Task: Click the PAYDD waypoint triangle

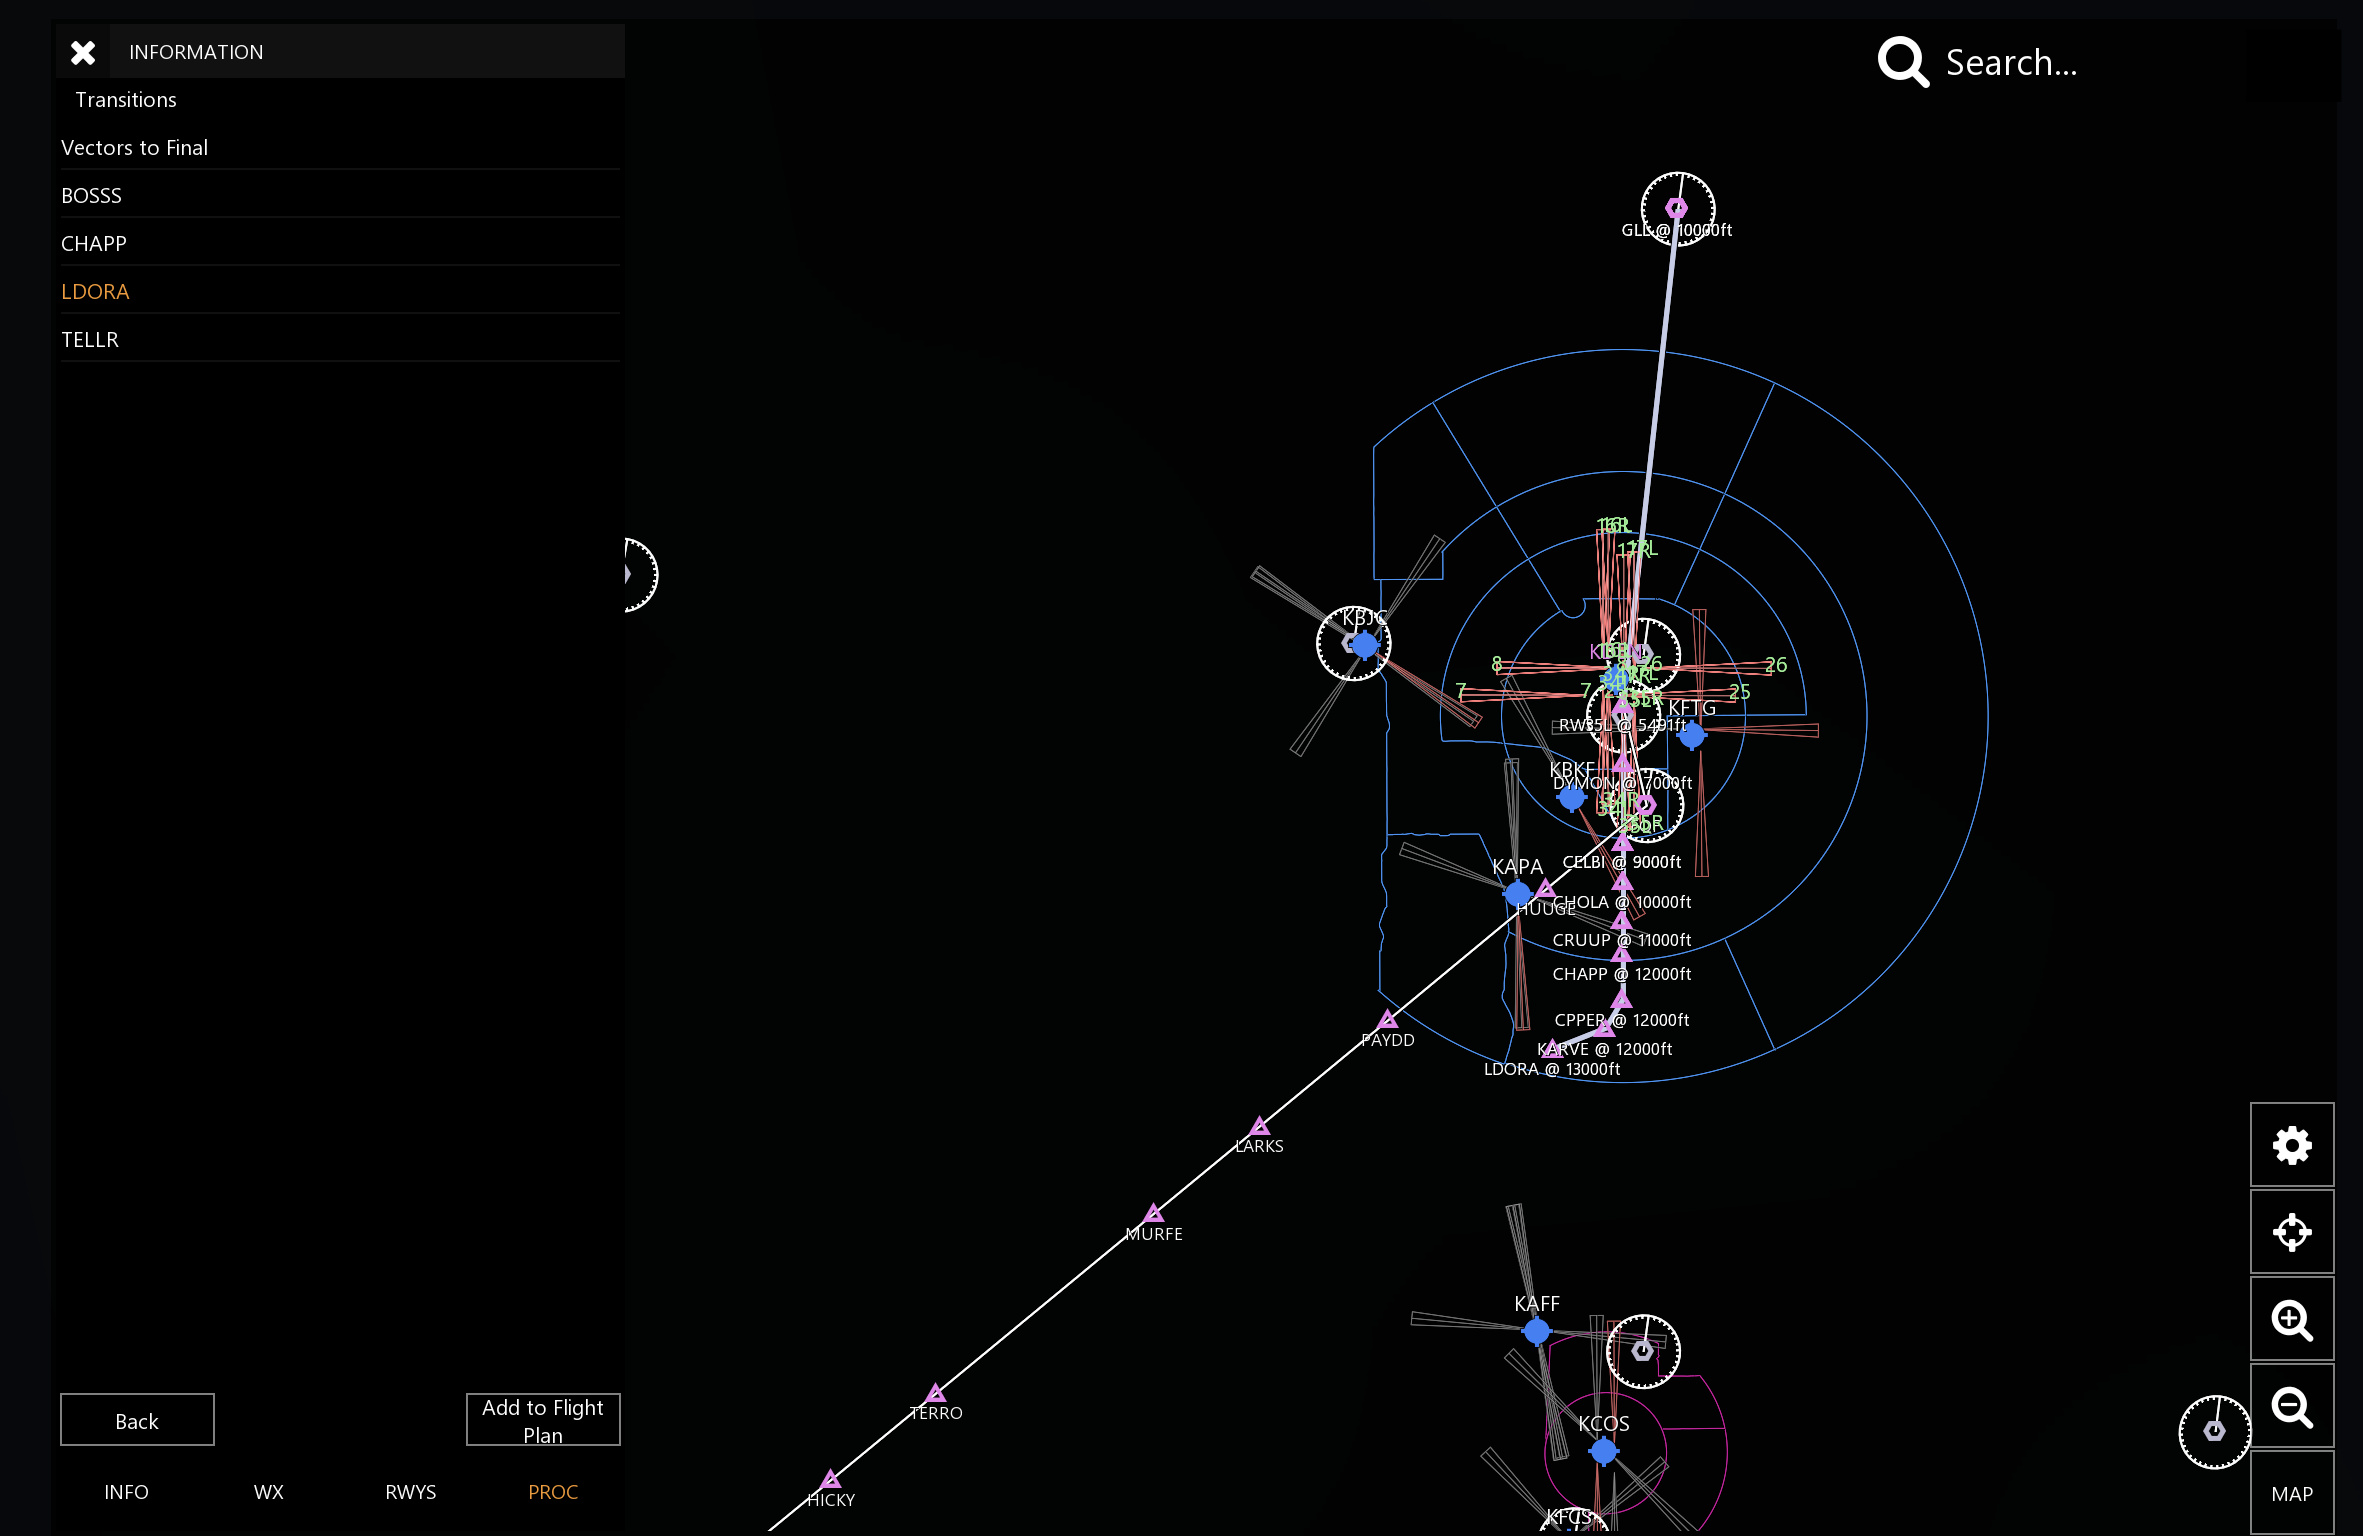Action: [1387, 1019]
